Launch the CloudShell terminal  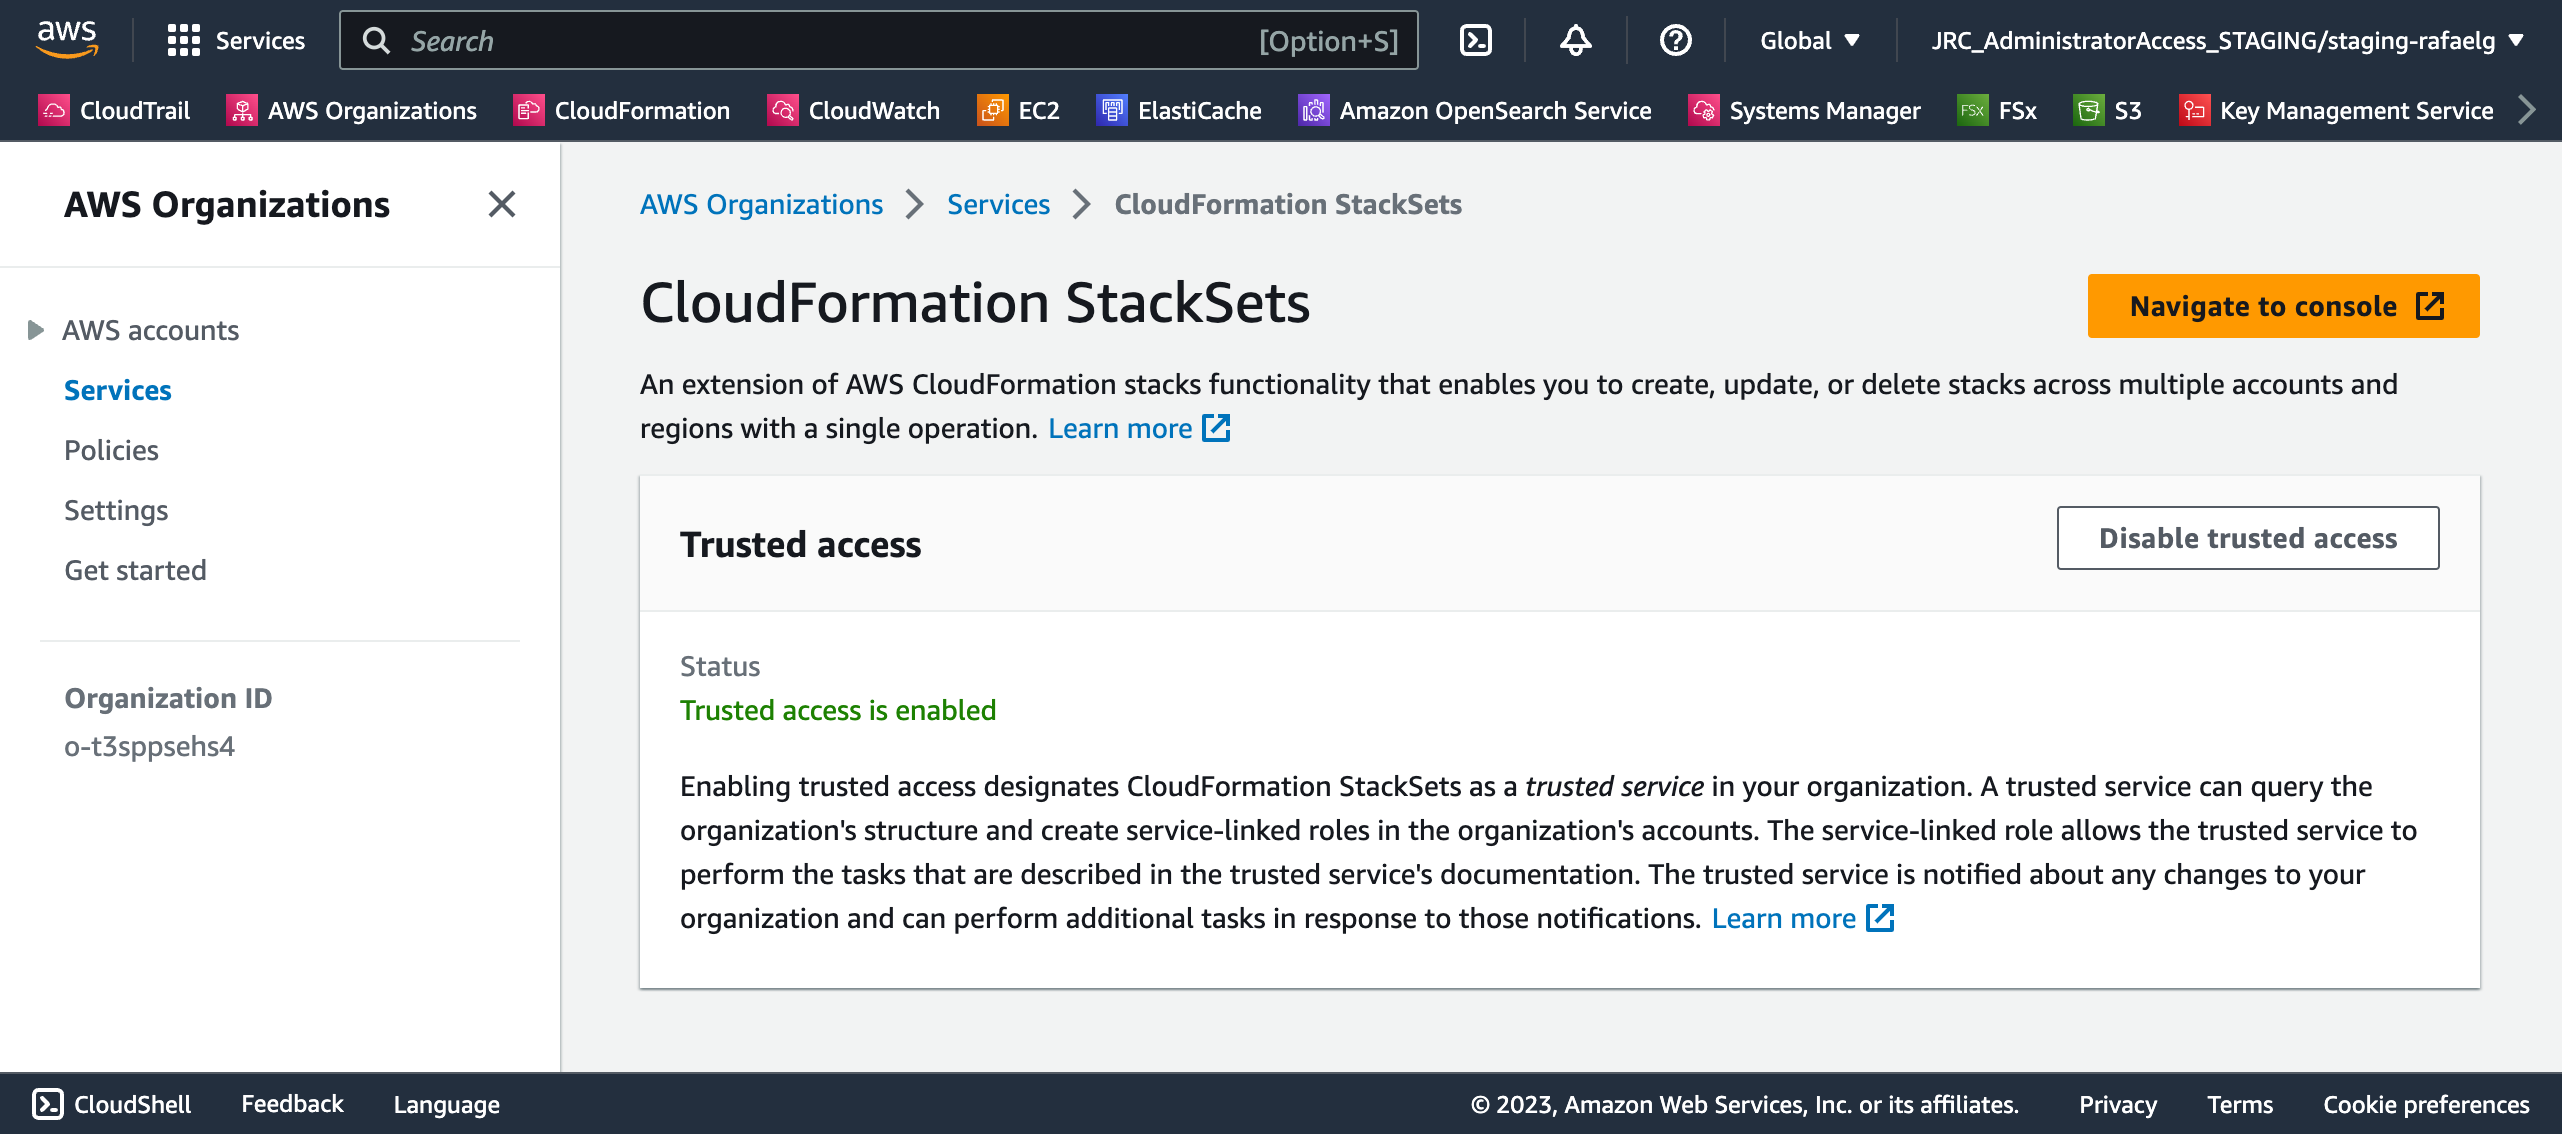click(111, 1104)
